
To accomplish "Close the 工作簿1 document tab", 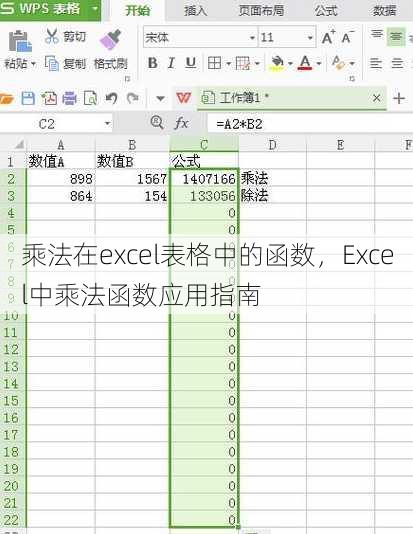I will point(377,98).
